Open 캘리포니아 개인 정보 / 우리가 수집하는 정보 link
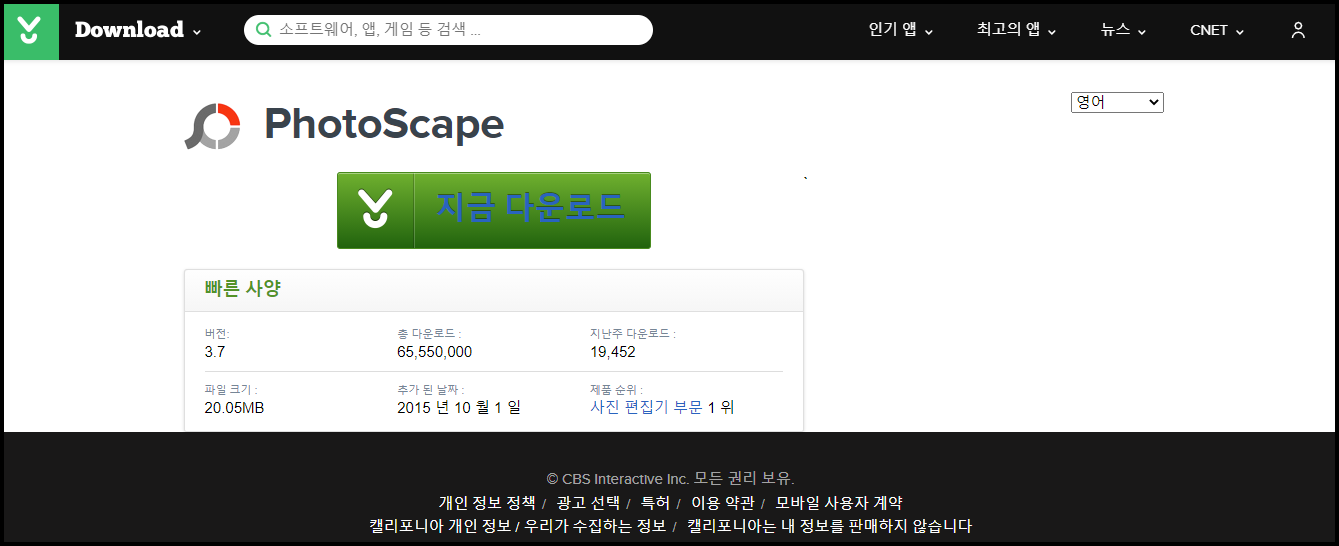This screenshot has width=1339, height=546. pos(517,526)
